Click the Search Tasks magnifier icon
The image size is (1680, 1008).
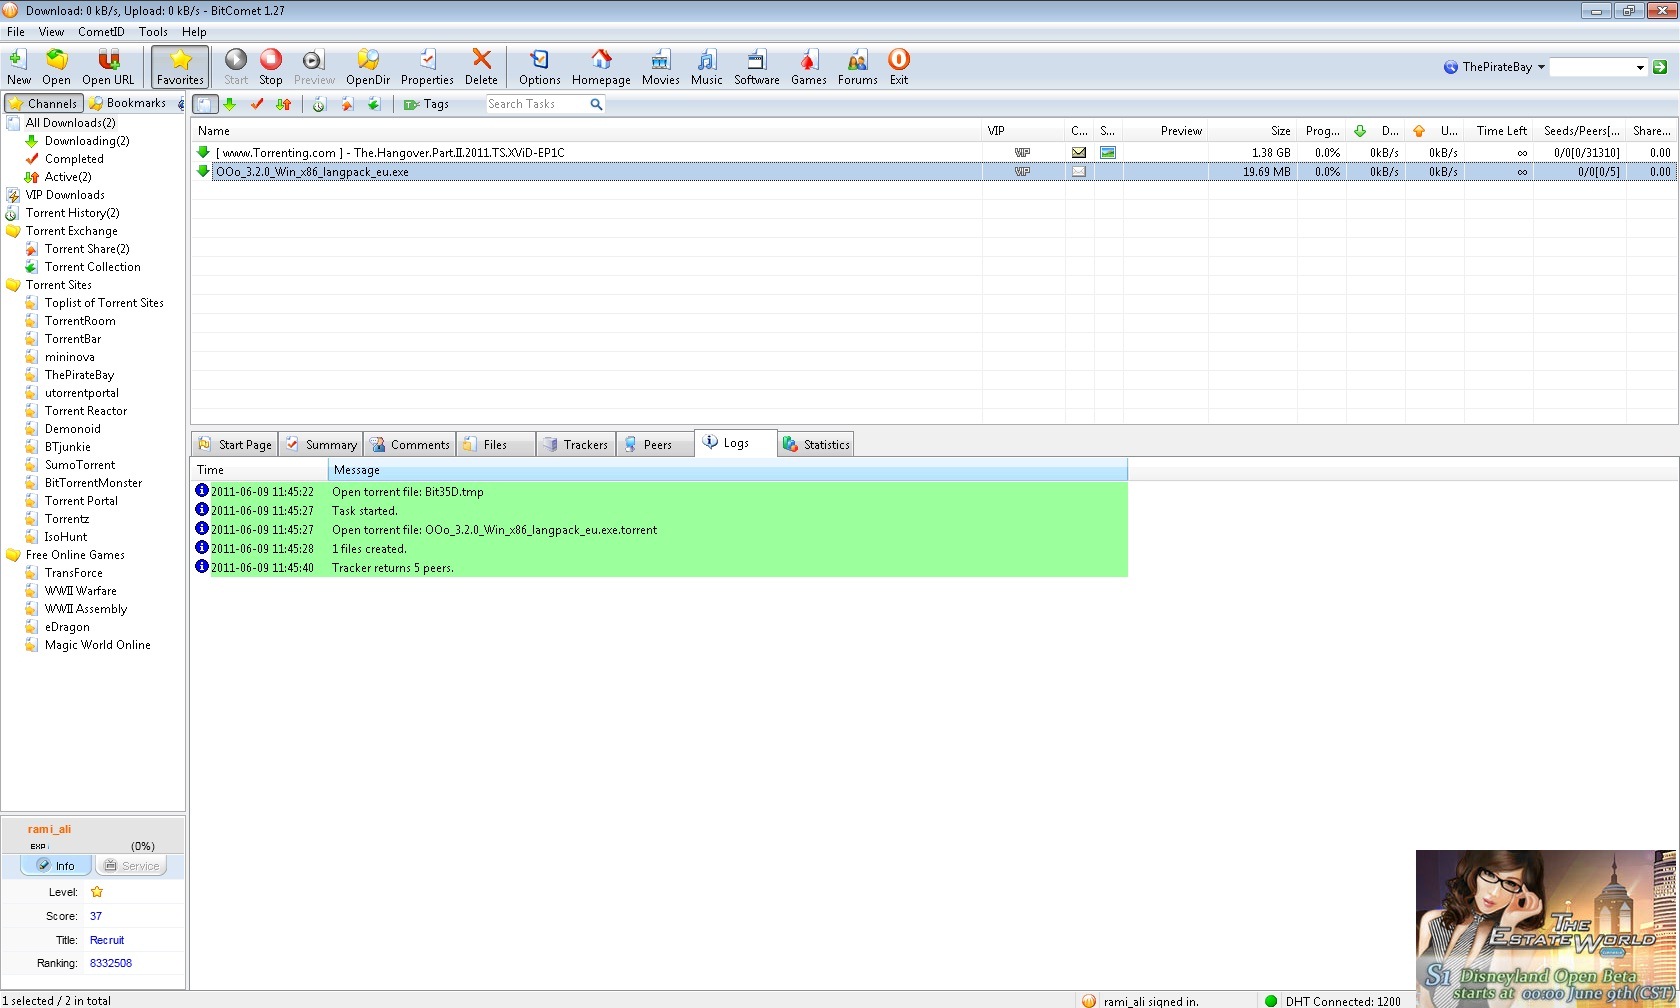(596, 104)
